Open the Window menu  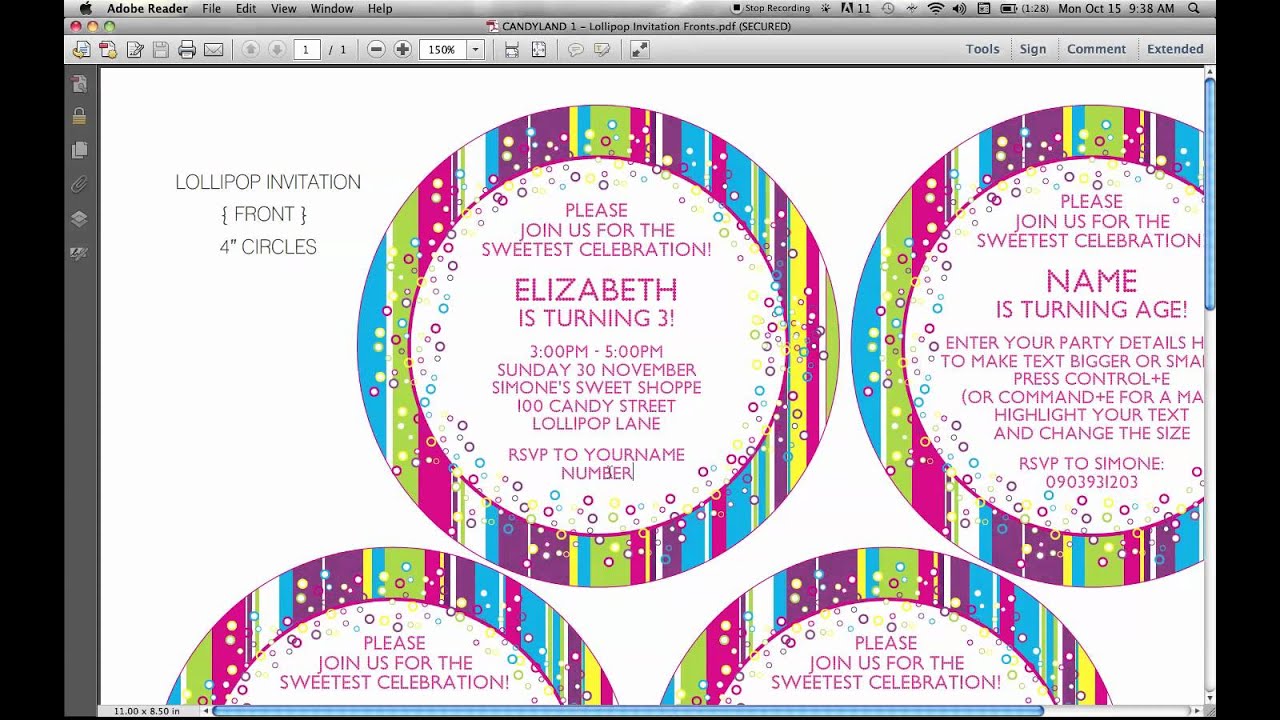pyautogui.click(x=332, y=8)
